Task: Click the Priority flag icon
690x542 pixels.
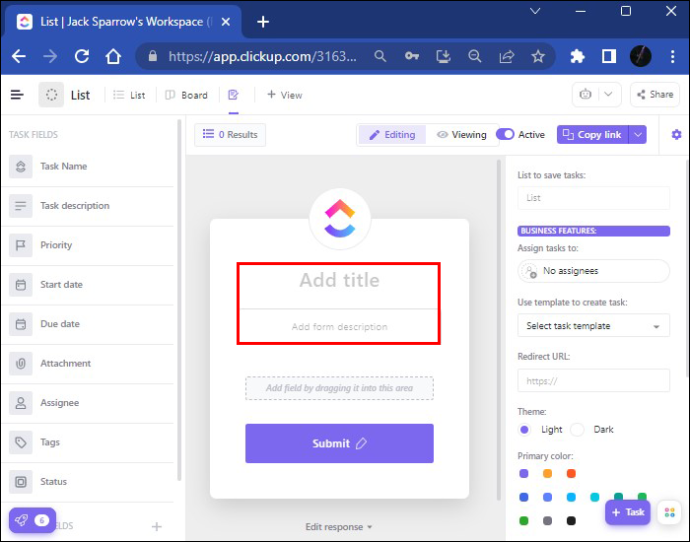Action: [20, 245]
